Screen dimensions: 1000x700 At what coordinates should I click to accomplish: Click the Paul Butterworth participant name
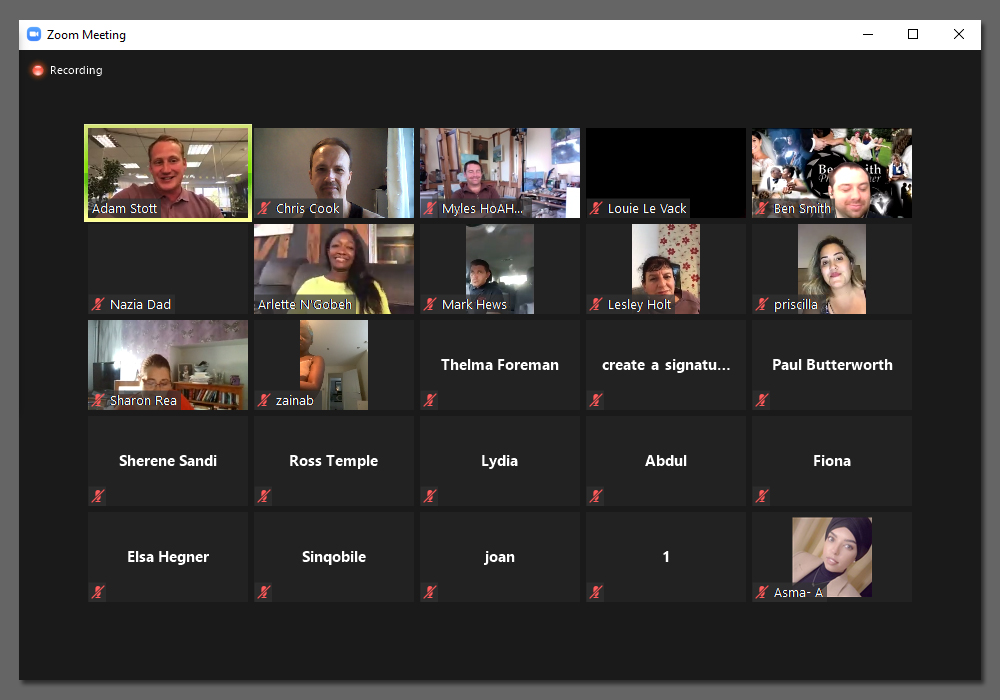click(x=832, y=365)
